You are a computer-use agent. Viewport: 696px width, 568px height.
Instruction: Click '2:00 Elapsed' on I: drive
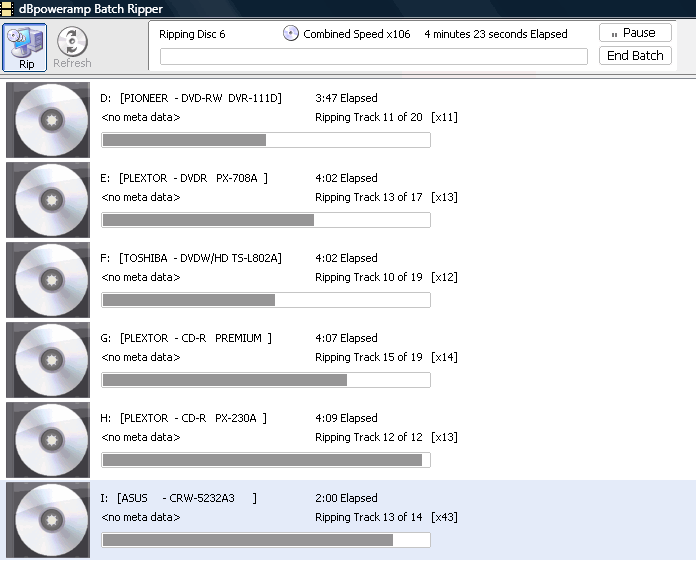pyautogui.click(x=346, y=498)
